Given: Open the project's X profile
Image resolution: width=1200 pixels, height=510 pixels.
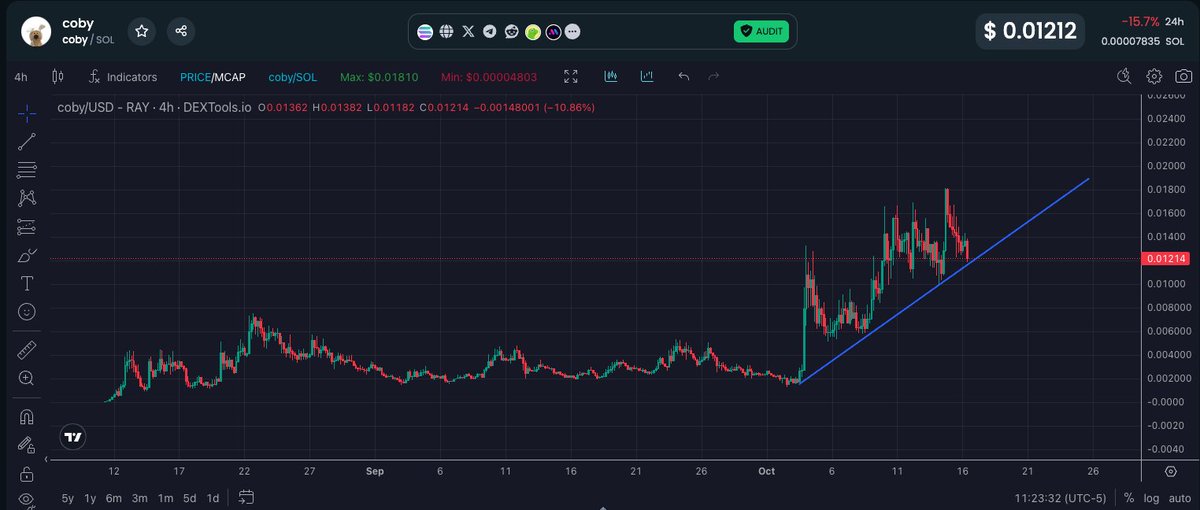Looking at the screenshot, I should [469, 32].
